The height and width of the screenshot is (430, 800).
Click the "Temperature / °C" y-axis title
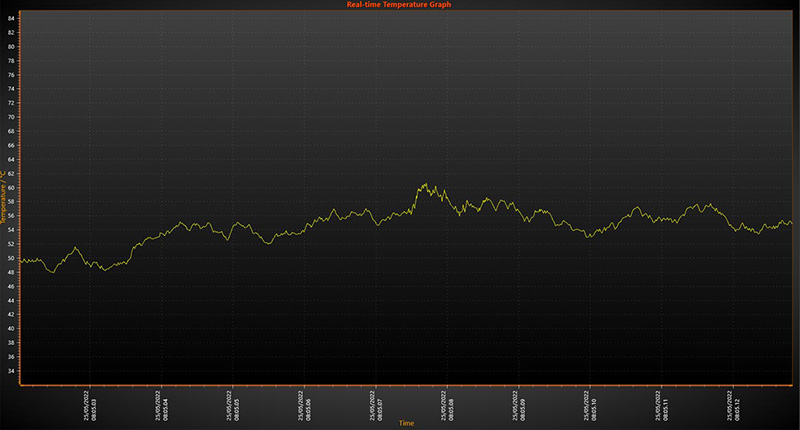3,197
